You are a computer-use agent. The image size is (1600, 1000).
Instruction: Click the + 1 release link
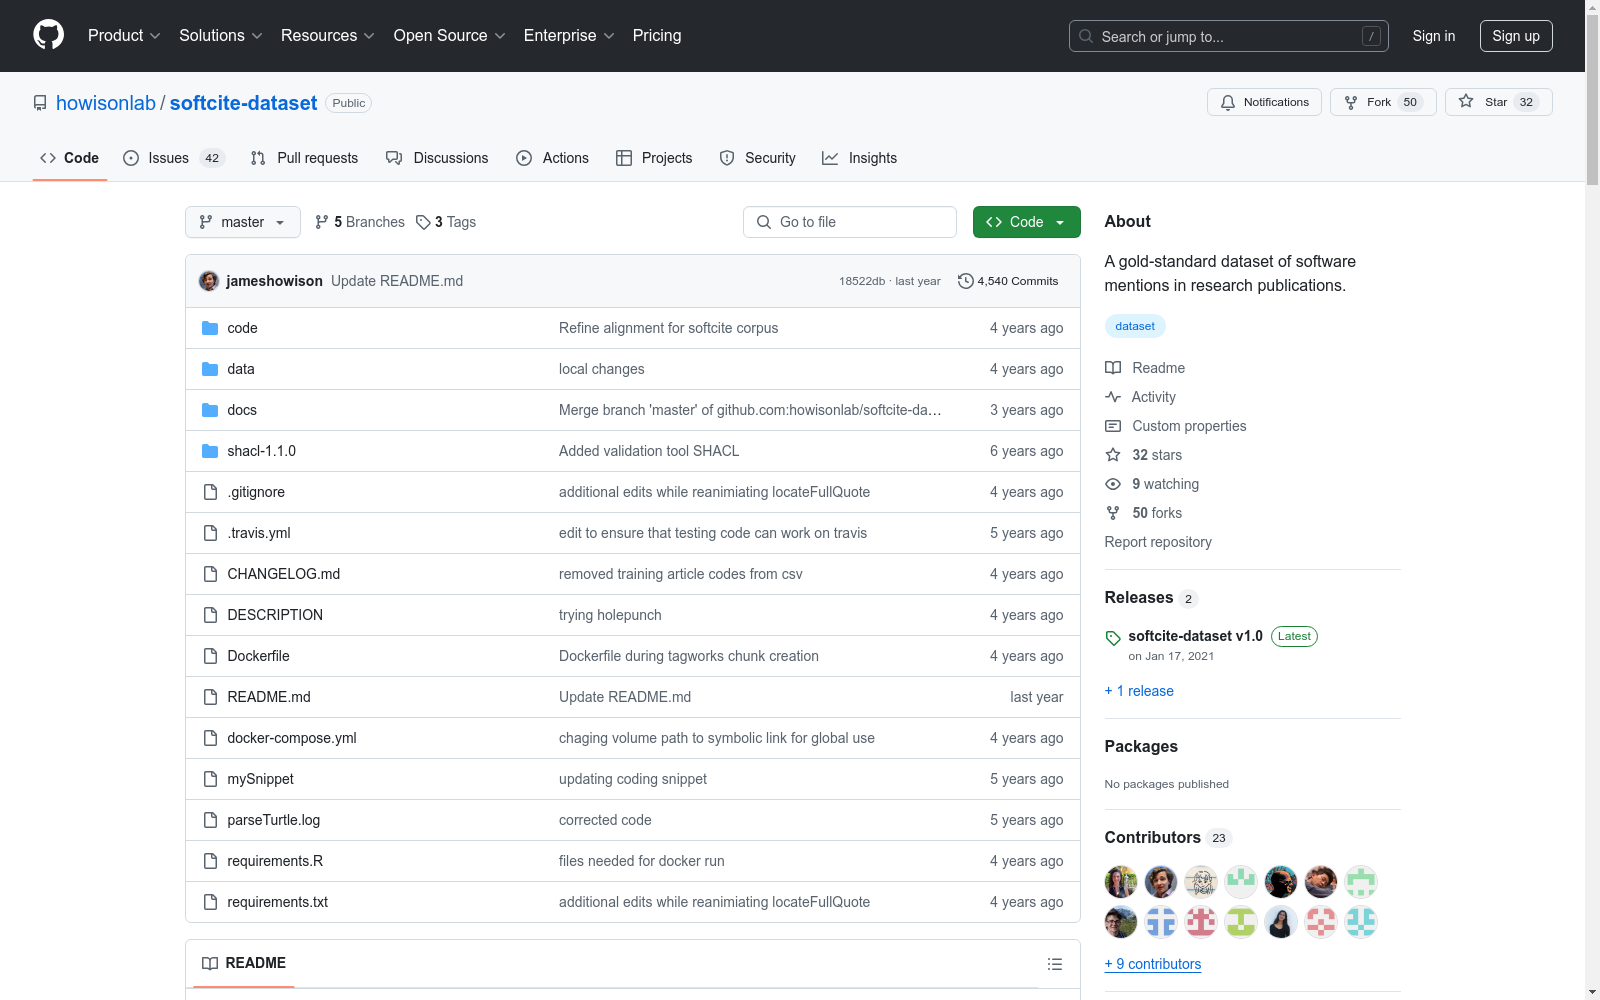click(x=1139, y=691)
